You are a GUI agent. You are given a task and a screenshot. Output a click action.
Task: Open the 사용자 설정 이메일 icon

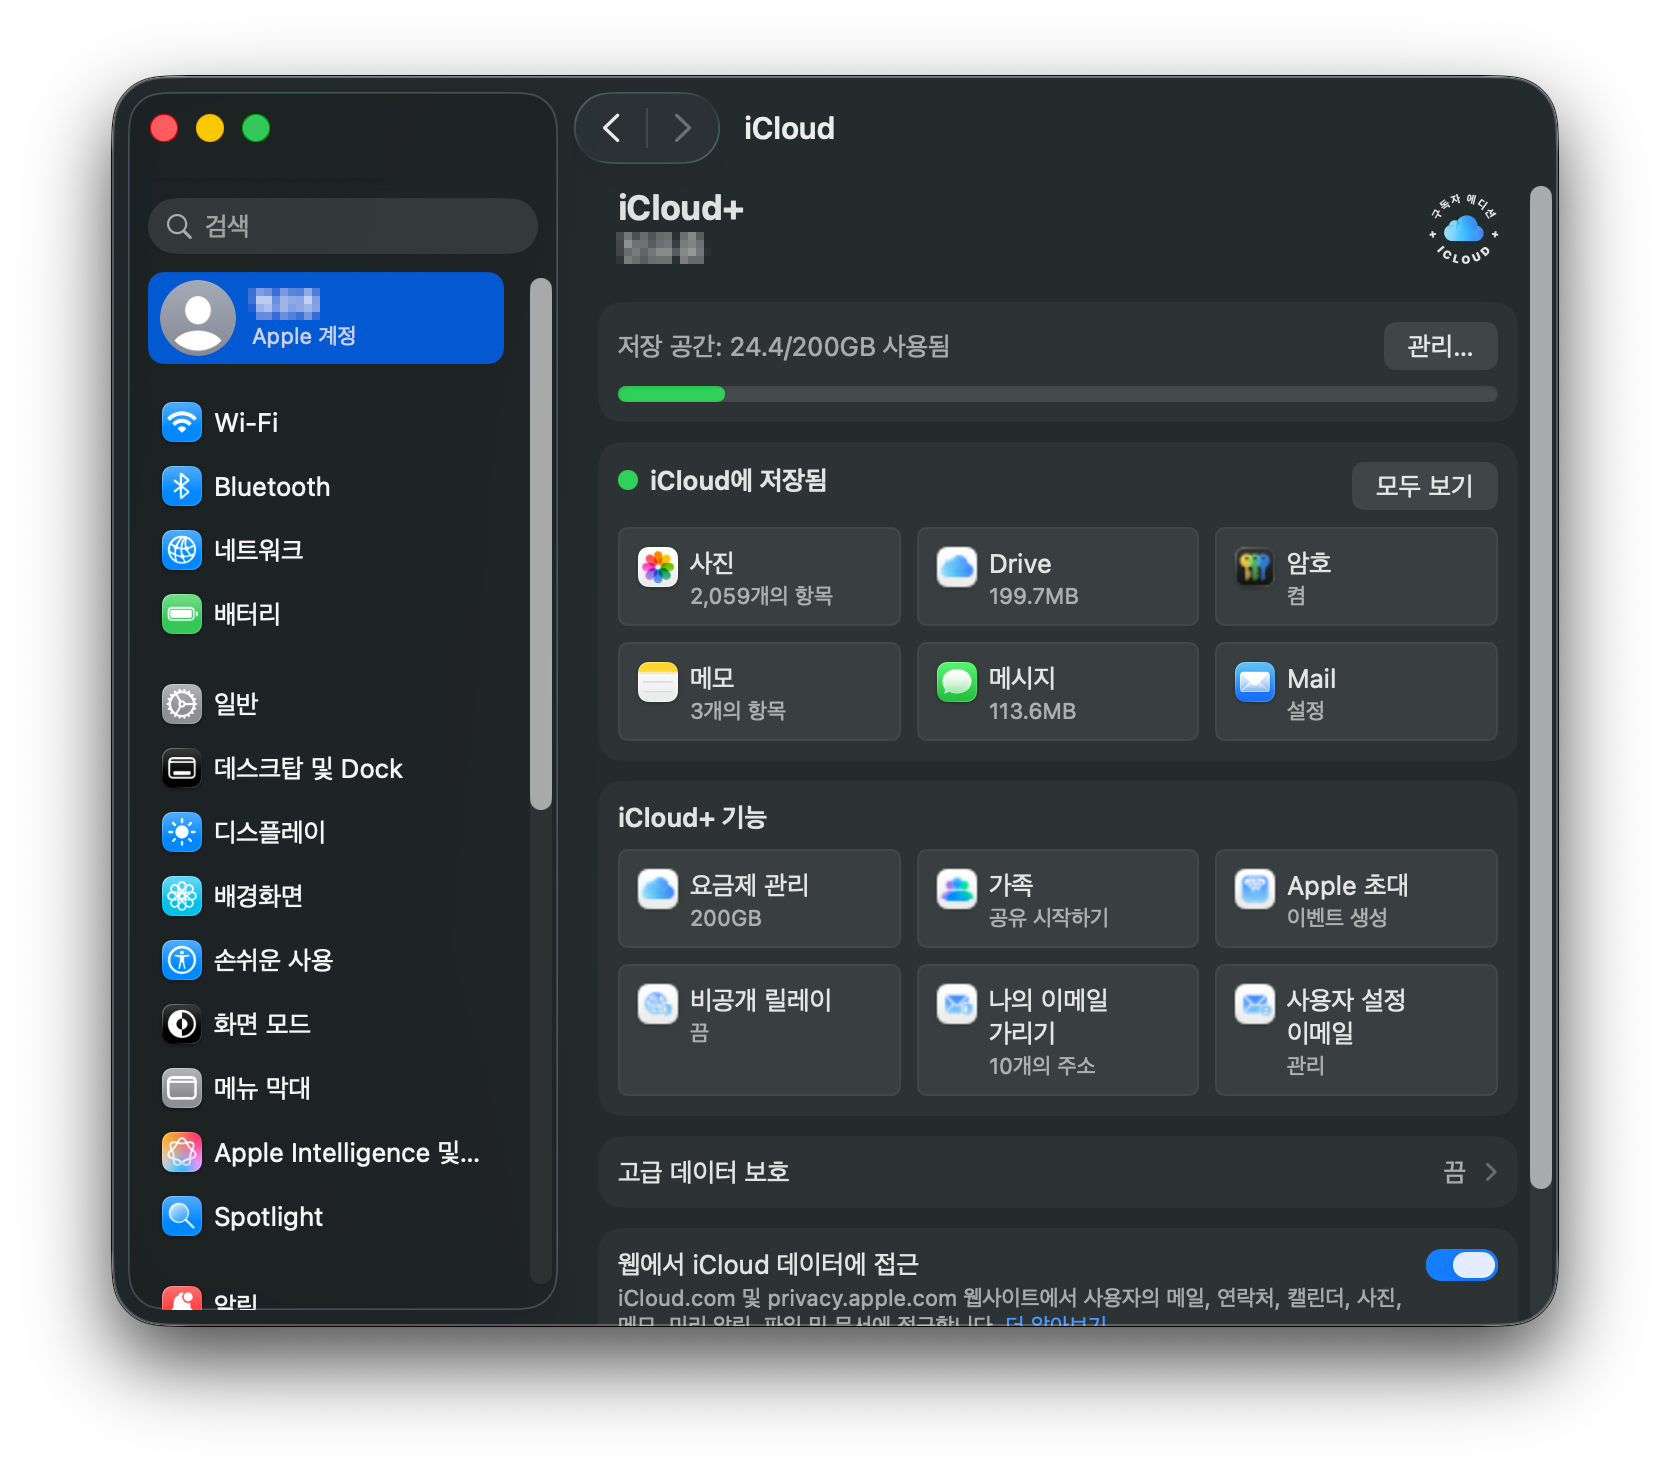click(1255, 1004)
